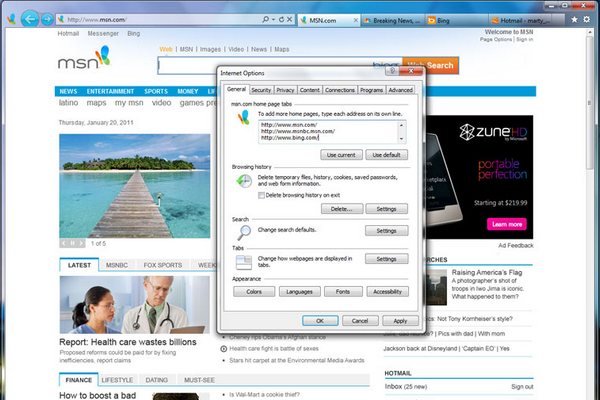Screen dimensions: 600x400
Task: Open Browsing history Settings button
Action: 386,209
